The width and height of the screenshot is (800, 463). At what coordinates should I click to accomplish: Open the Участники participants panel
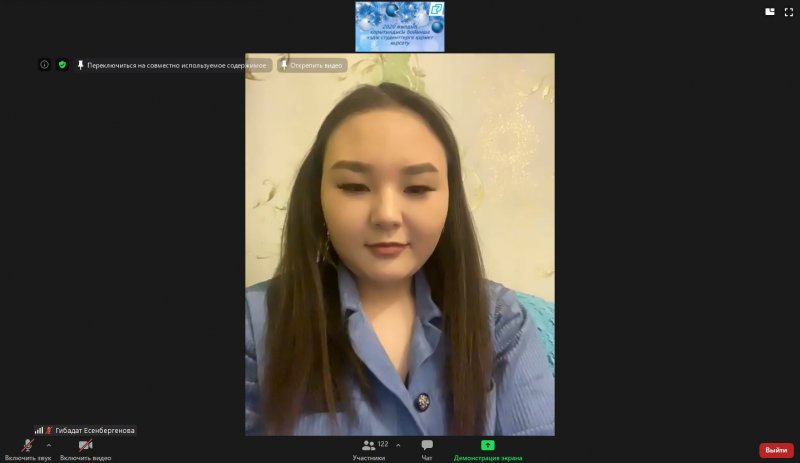point(369,450)
